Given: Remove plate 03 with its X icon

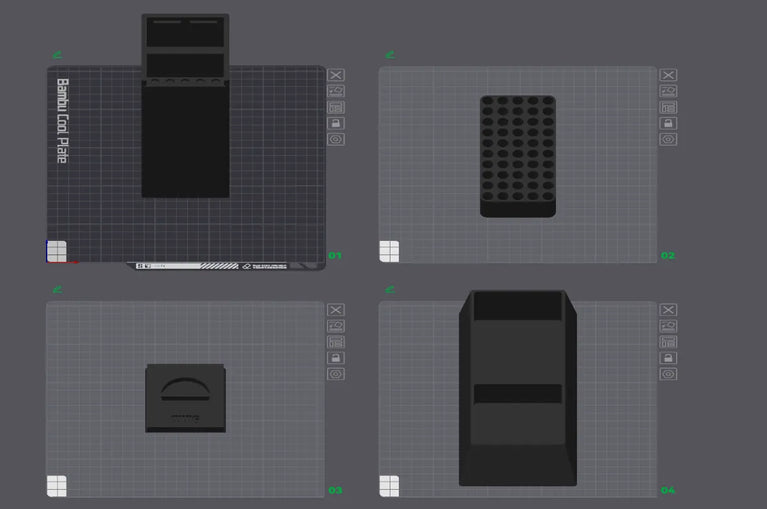Looking at the screenshot, I should tap(336, 310).
